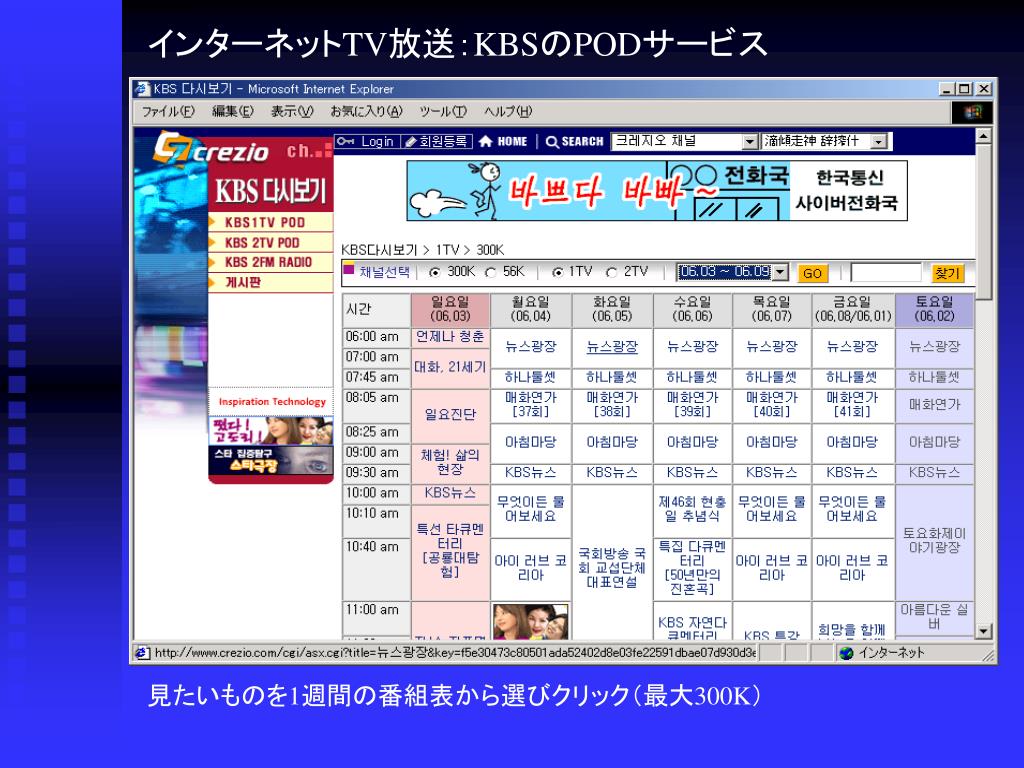1024x768 pixels.
Task: Click Wednesday's 제46회 현충일 추념식
Action: tap(692, 509)
